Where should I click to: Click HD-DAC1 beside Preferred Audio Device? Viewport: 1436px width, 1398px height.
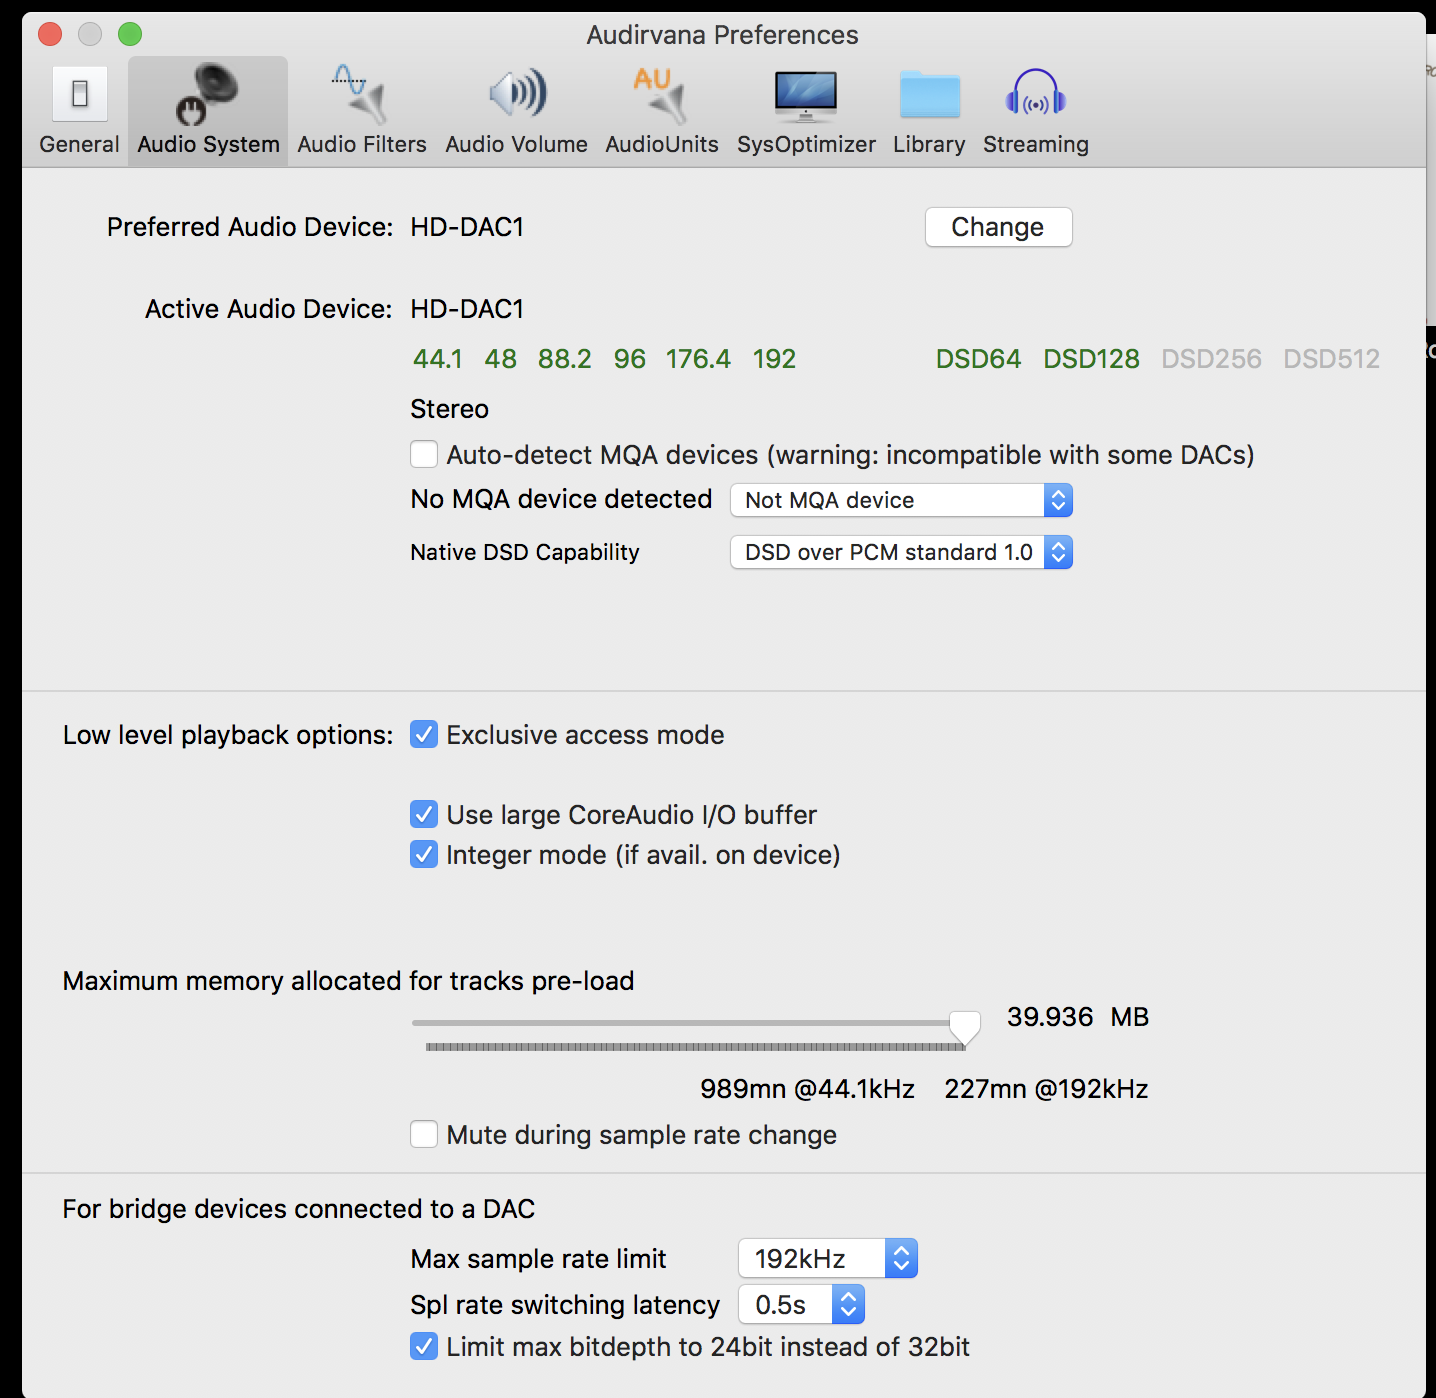[468, 227]
